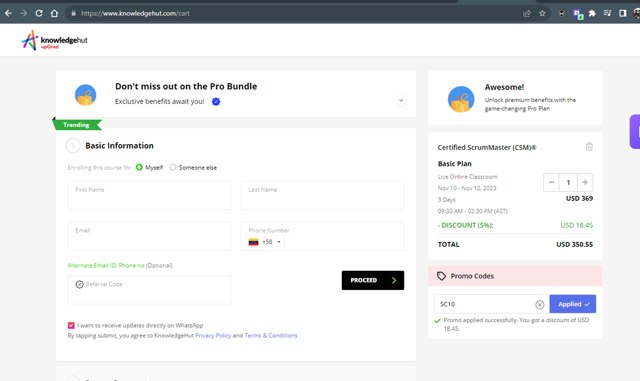
Task: Open the Terms & Conditions link
Action: click(x=271, y=335)
